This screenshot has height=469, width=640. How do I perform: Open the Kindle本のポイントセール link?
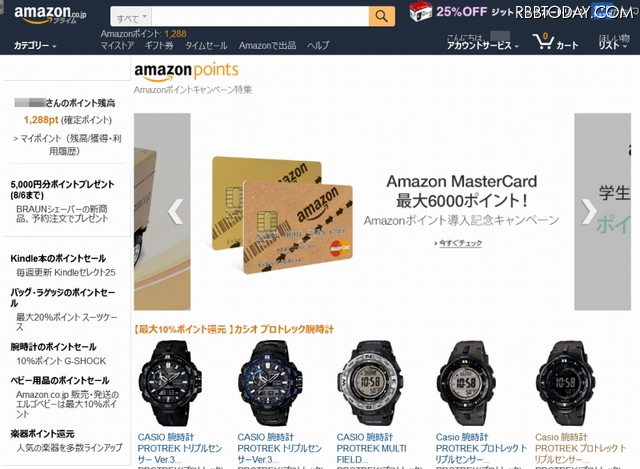tap(58, 258)
